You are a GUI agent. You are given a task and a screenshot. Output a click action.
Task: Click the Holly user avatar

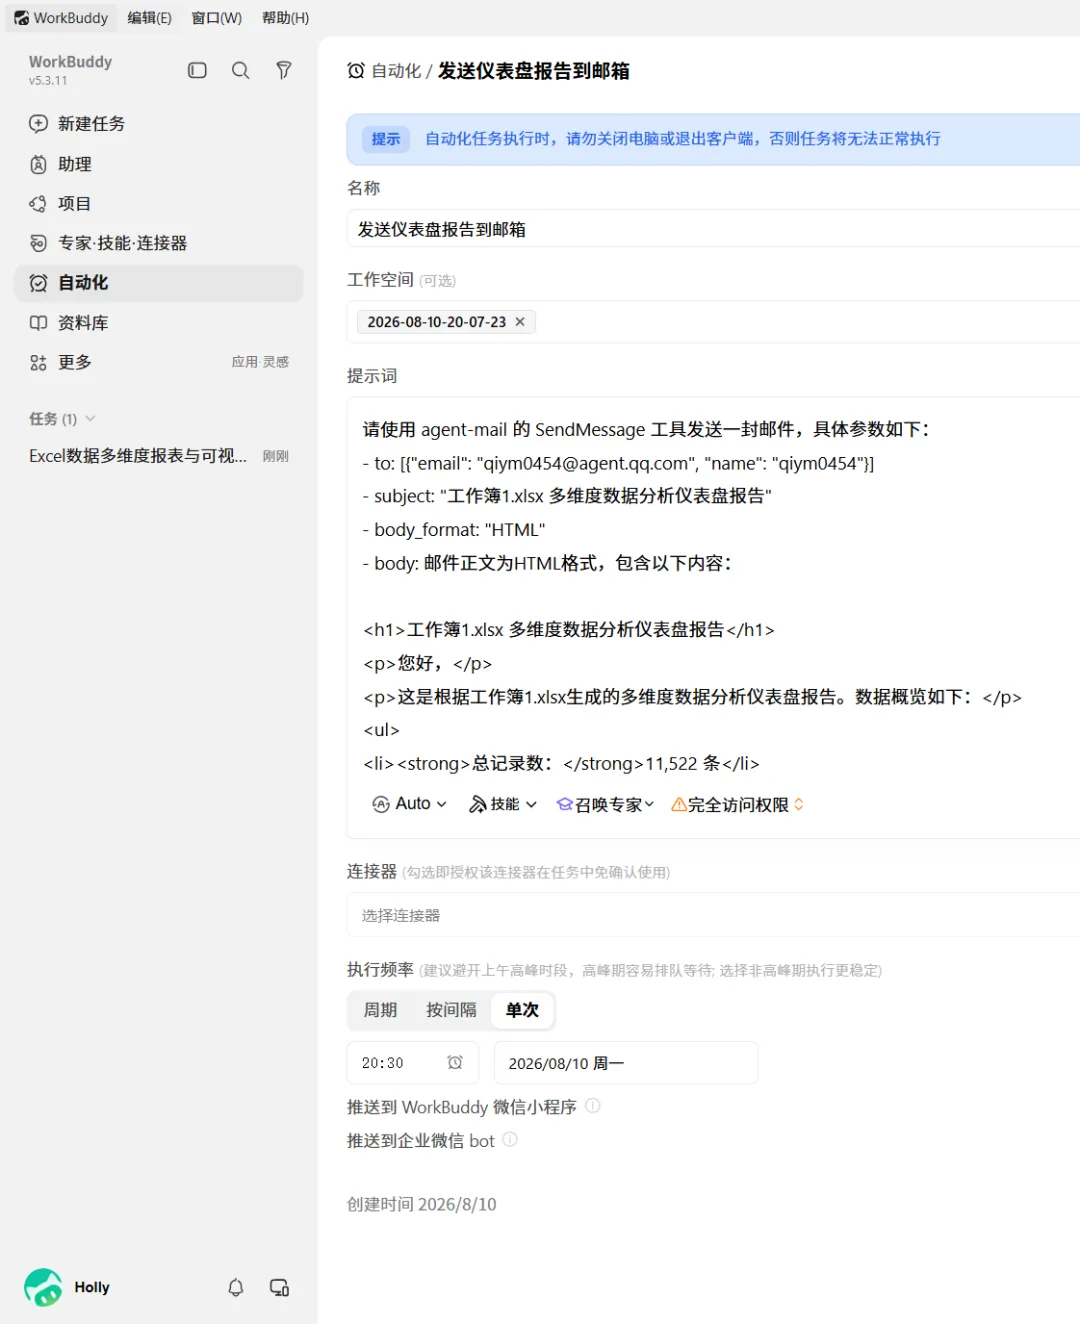click(43, 1288)
